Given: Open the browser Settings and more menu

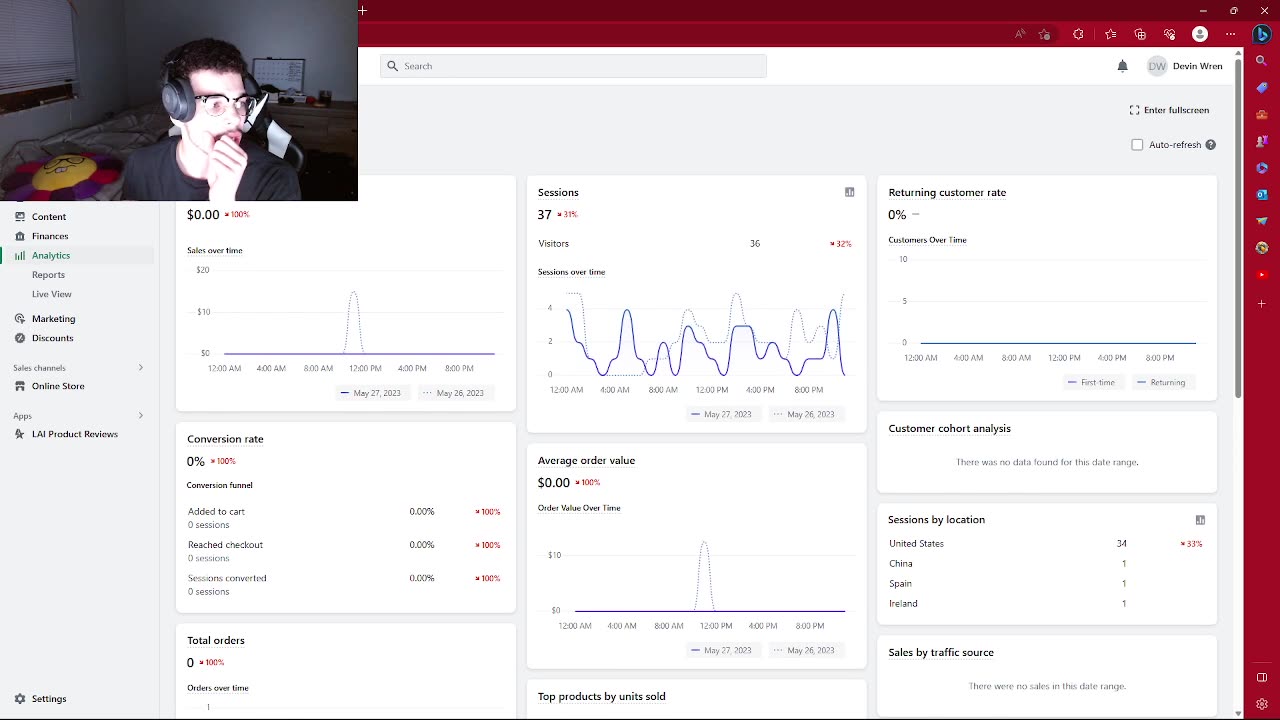Looking at the screenshot, I should click(1230, 34).
